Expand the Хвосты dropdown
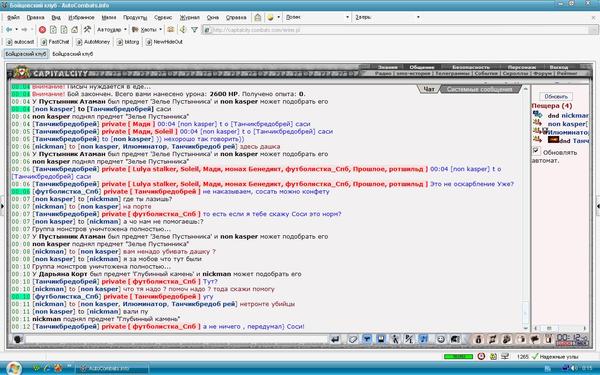 coord(160,29)
